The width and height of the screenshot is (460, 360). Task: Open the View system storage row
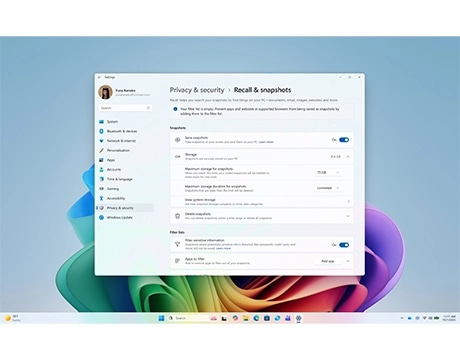coord(261,201)
